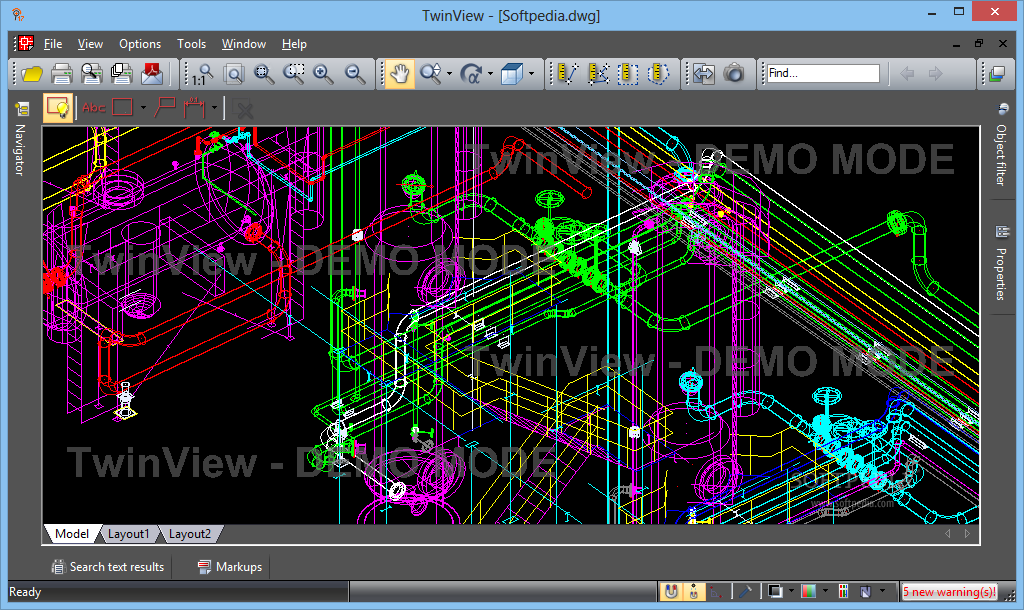Open the Help menu
The image size is (1024, 610).
point(295,44)
